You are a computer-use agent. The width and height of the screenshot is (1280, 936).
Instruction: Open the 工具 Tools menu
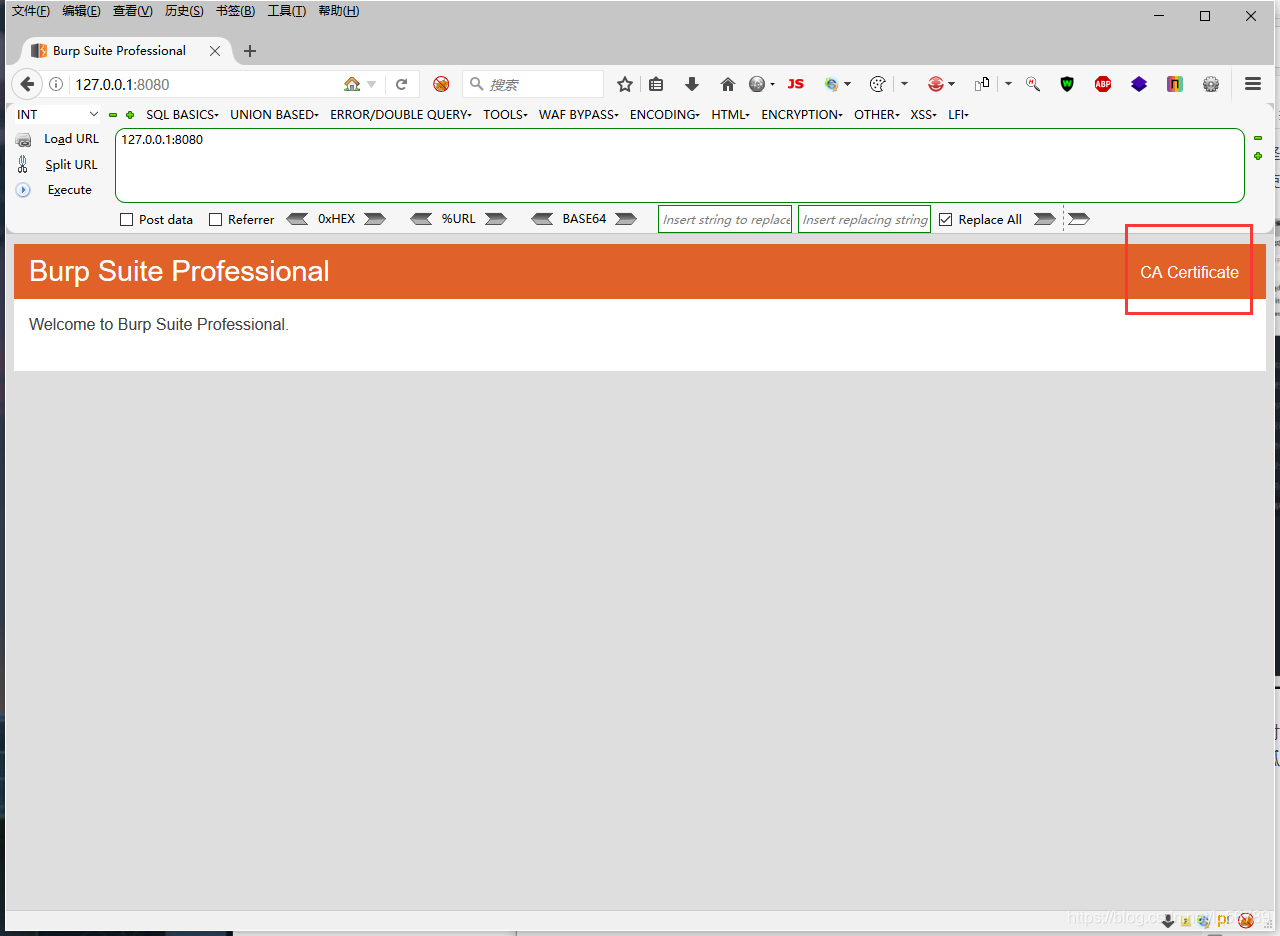(286, 11)
